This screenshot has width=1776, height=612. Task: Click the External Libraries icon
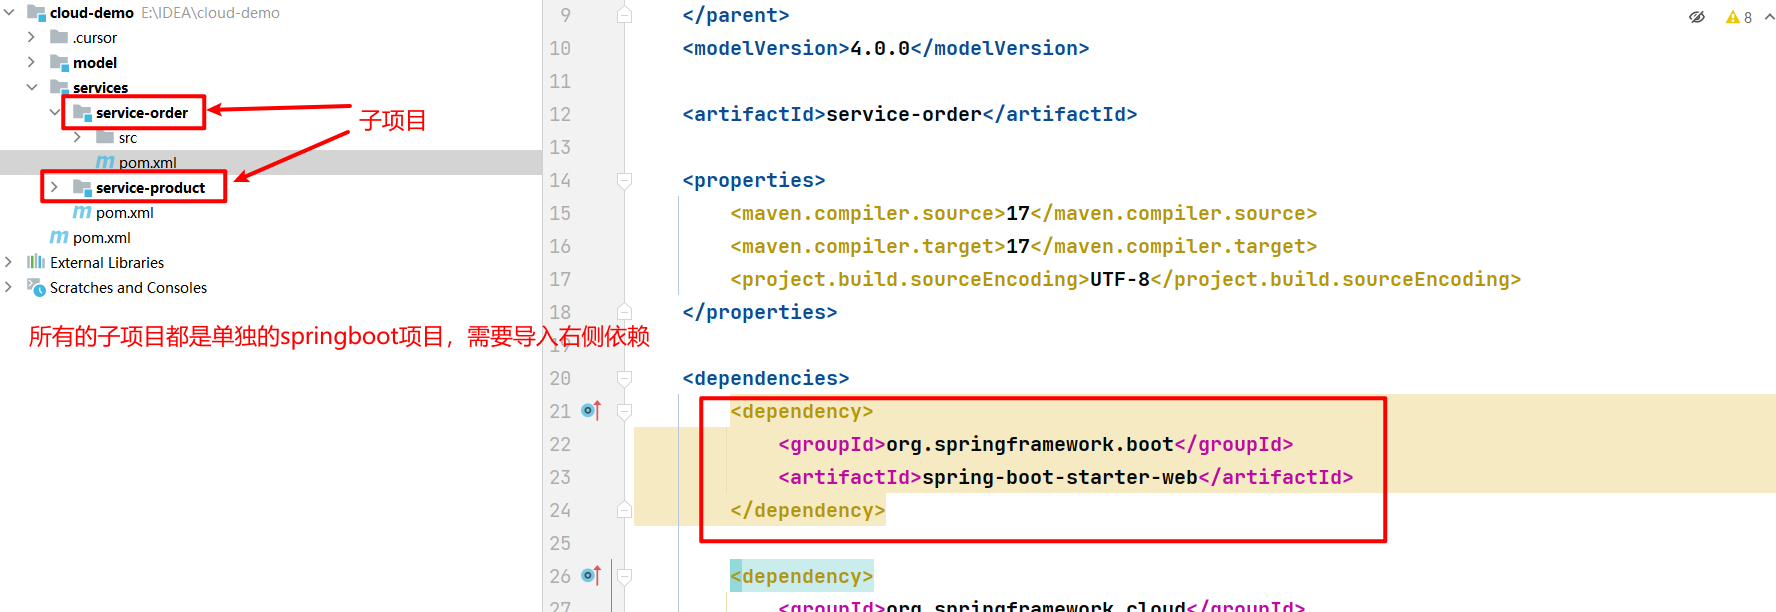36,262
